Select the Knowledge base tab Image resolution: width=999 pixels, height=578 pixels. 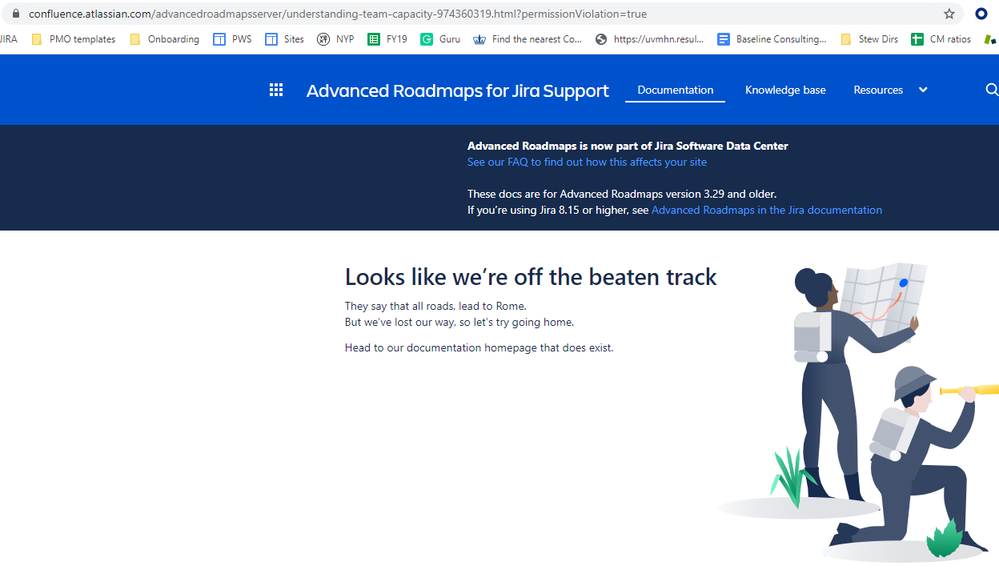pos(786,90)
